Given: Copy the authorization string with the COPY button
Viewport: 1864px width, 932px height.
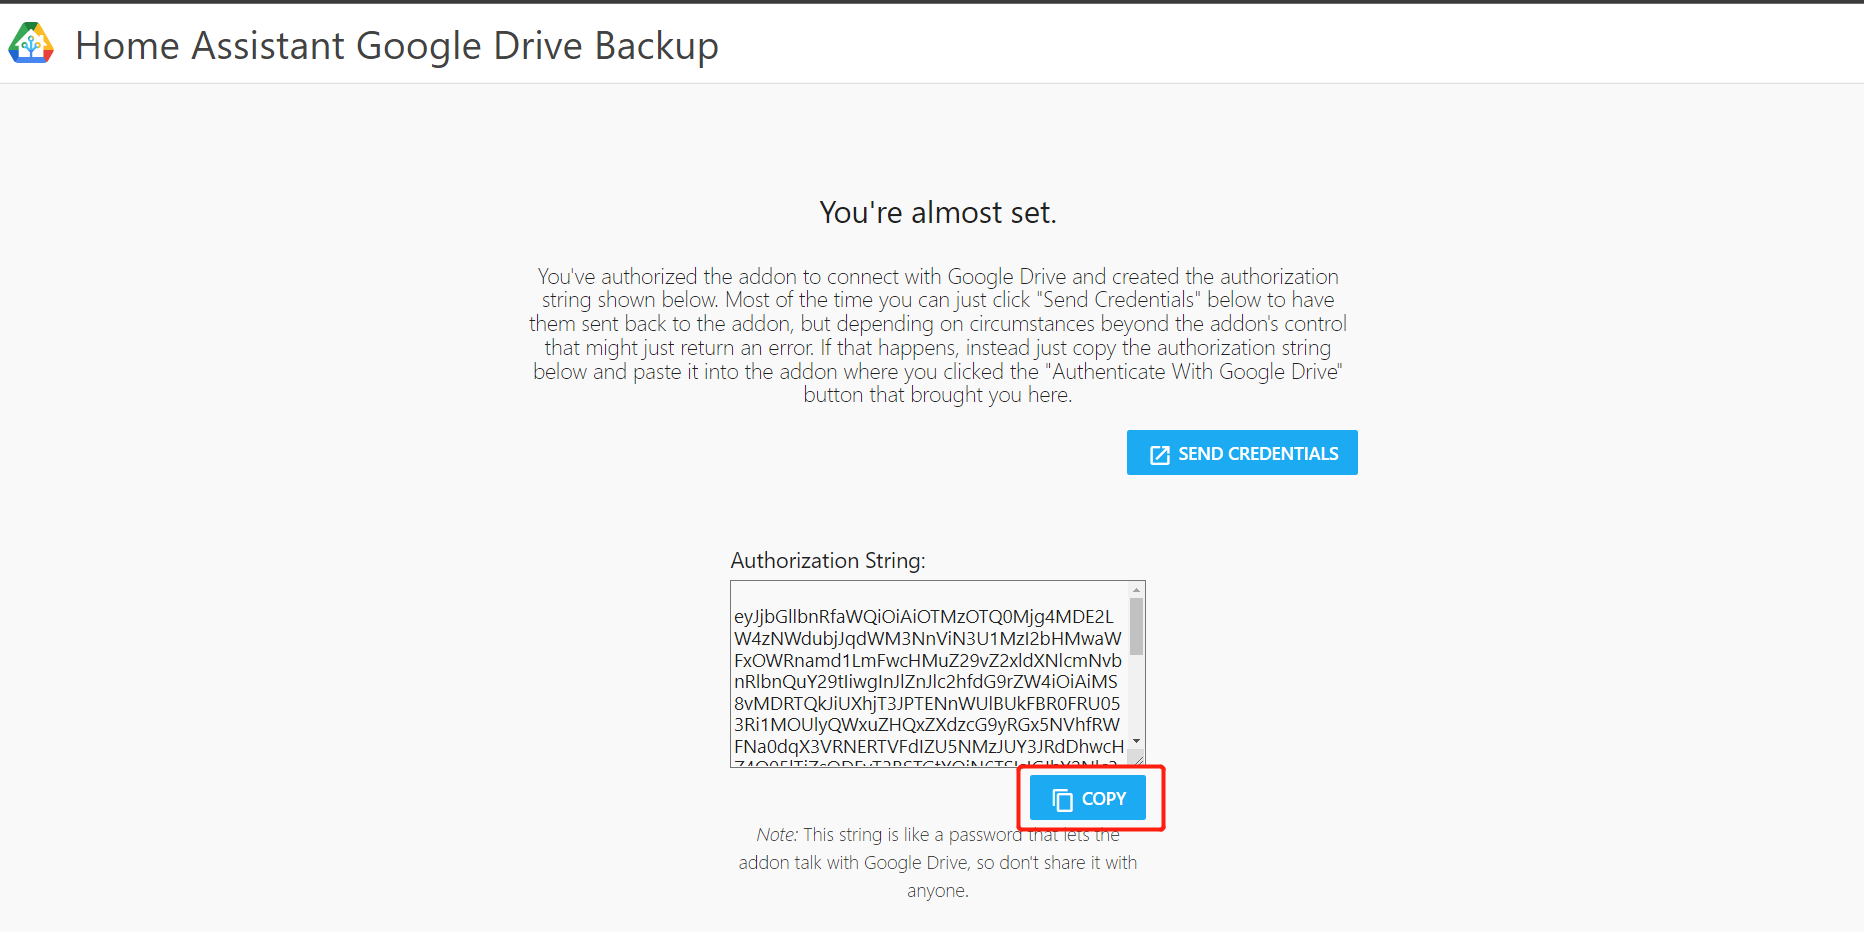Looking at the screenshot, I should tap(1088, 798).
